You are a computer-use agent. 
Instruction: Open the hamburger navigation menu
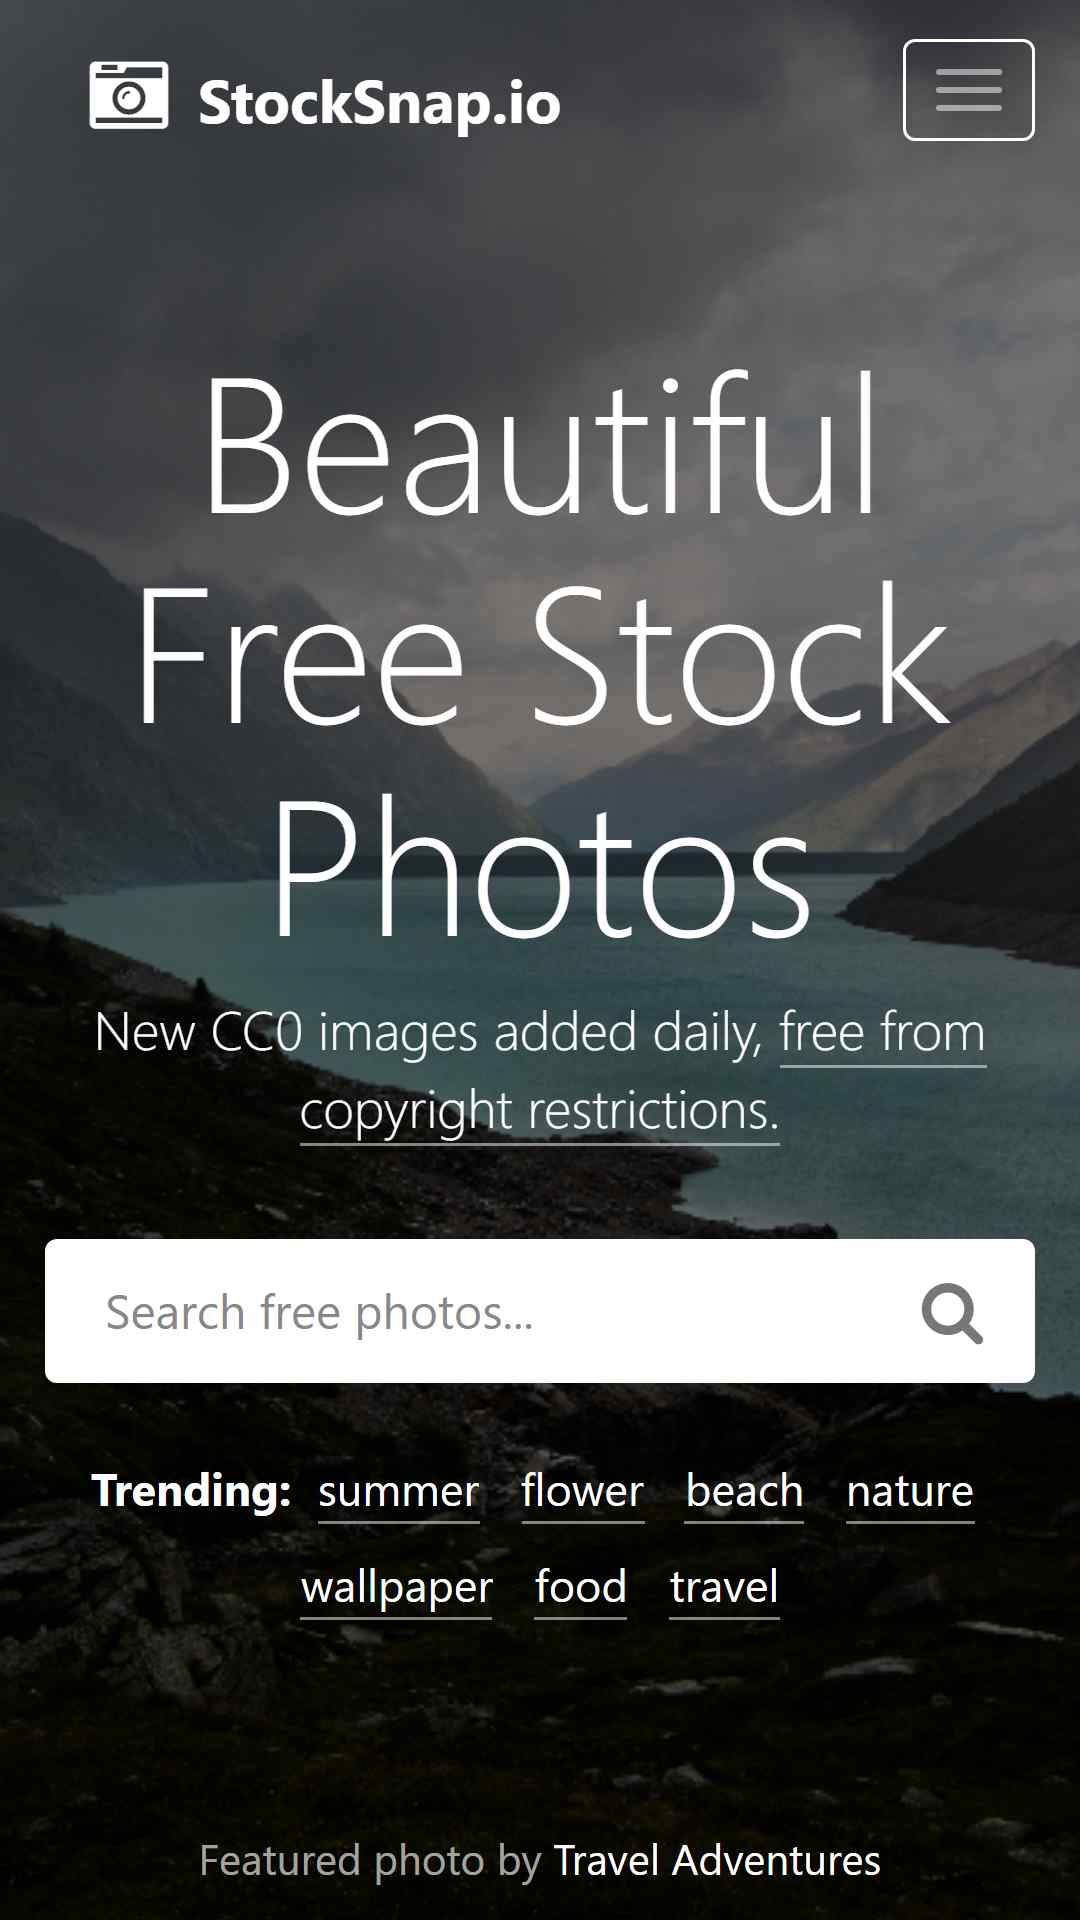[969, 90]
